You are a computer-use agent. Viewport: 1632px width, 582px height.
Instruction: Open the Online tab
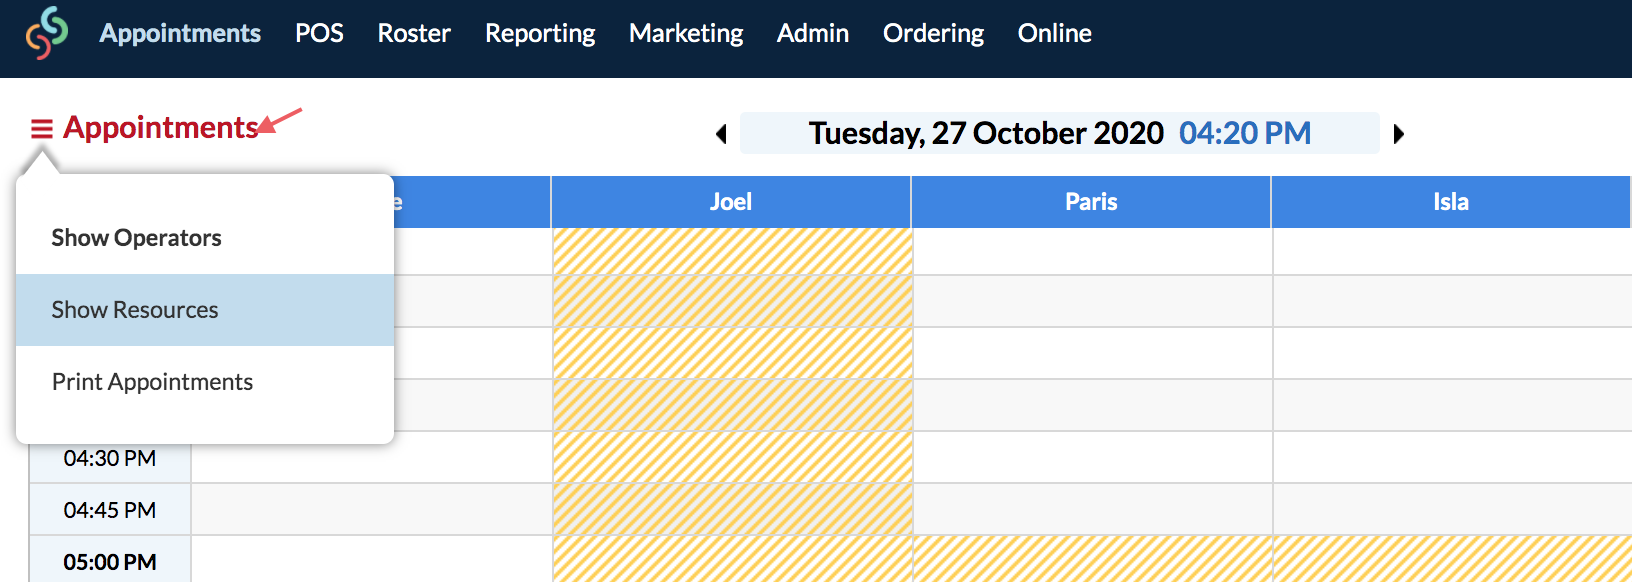click(x=1054, y=33)
